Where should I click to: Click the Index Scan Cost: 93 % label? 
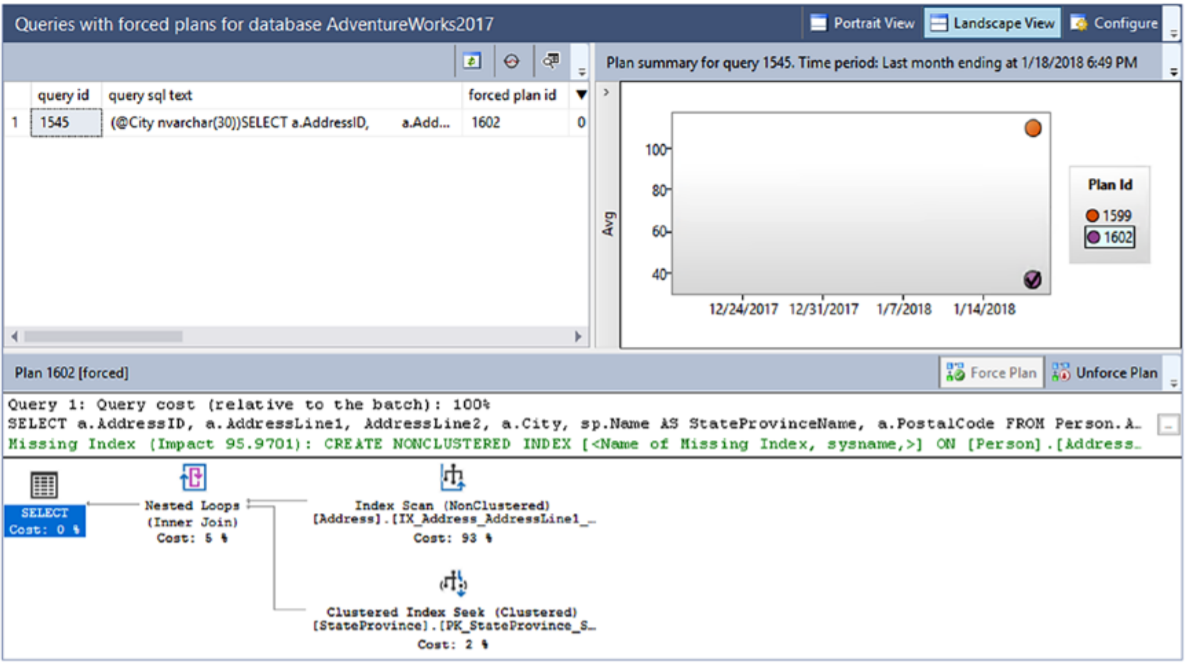[452, 538]
